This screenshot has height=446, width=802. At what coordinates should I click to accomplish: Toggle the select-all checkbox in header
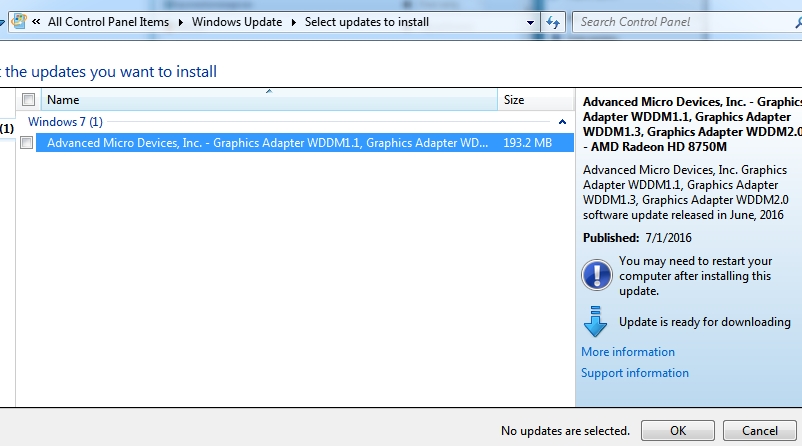coord(29,100)
